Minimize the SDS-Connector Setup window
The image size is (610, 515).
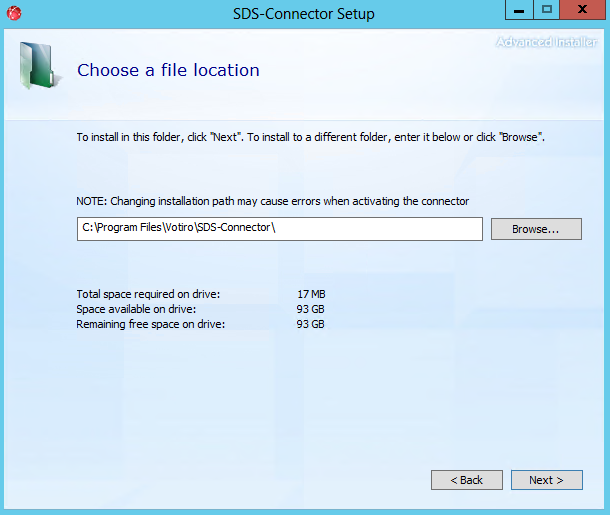pos(519,10)
